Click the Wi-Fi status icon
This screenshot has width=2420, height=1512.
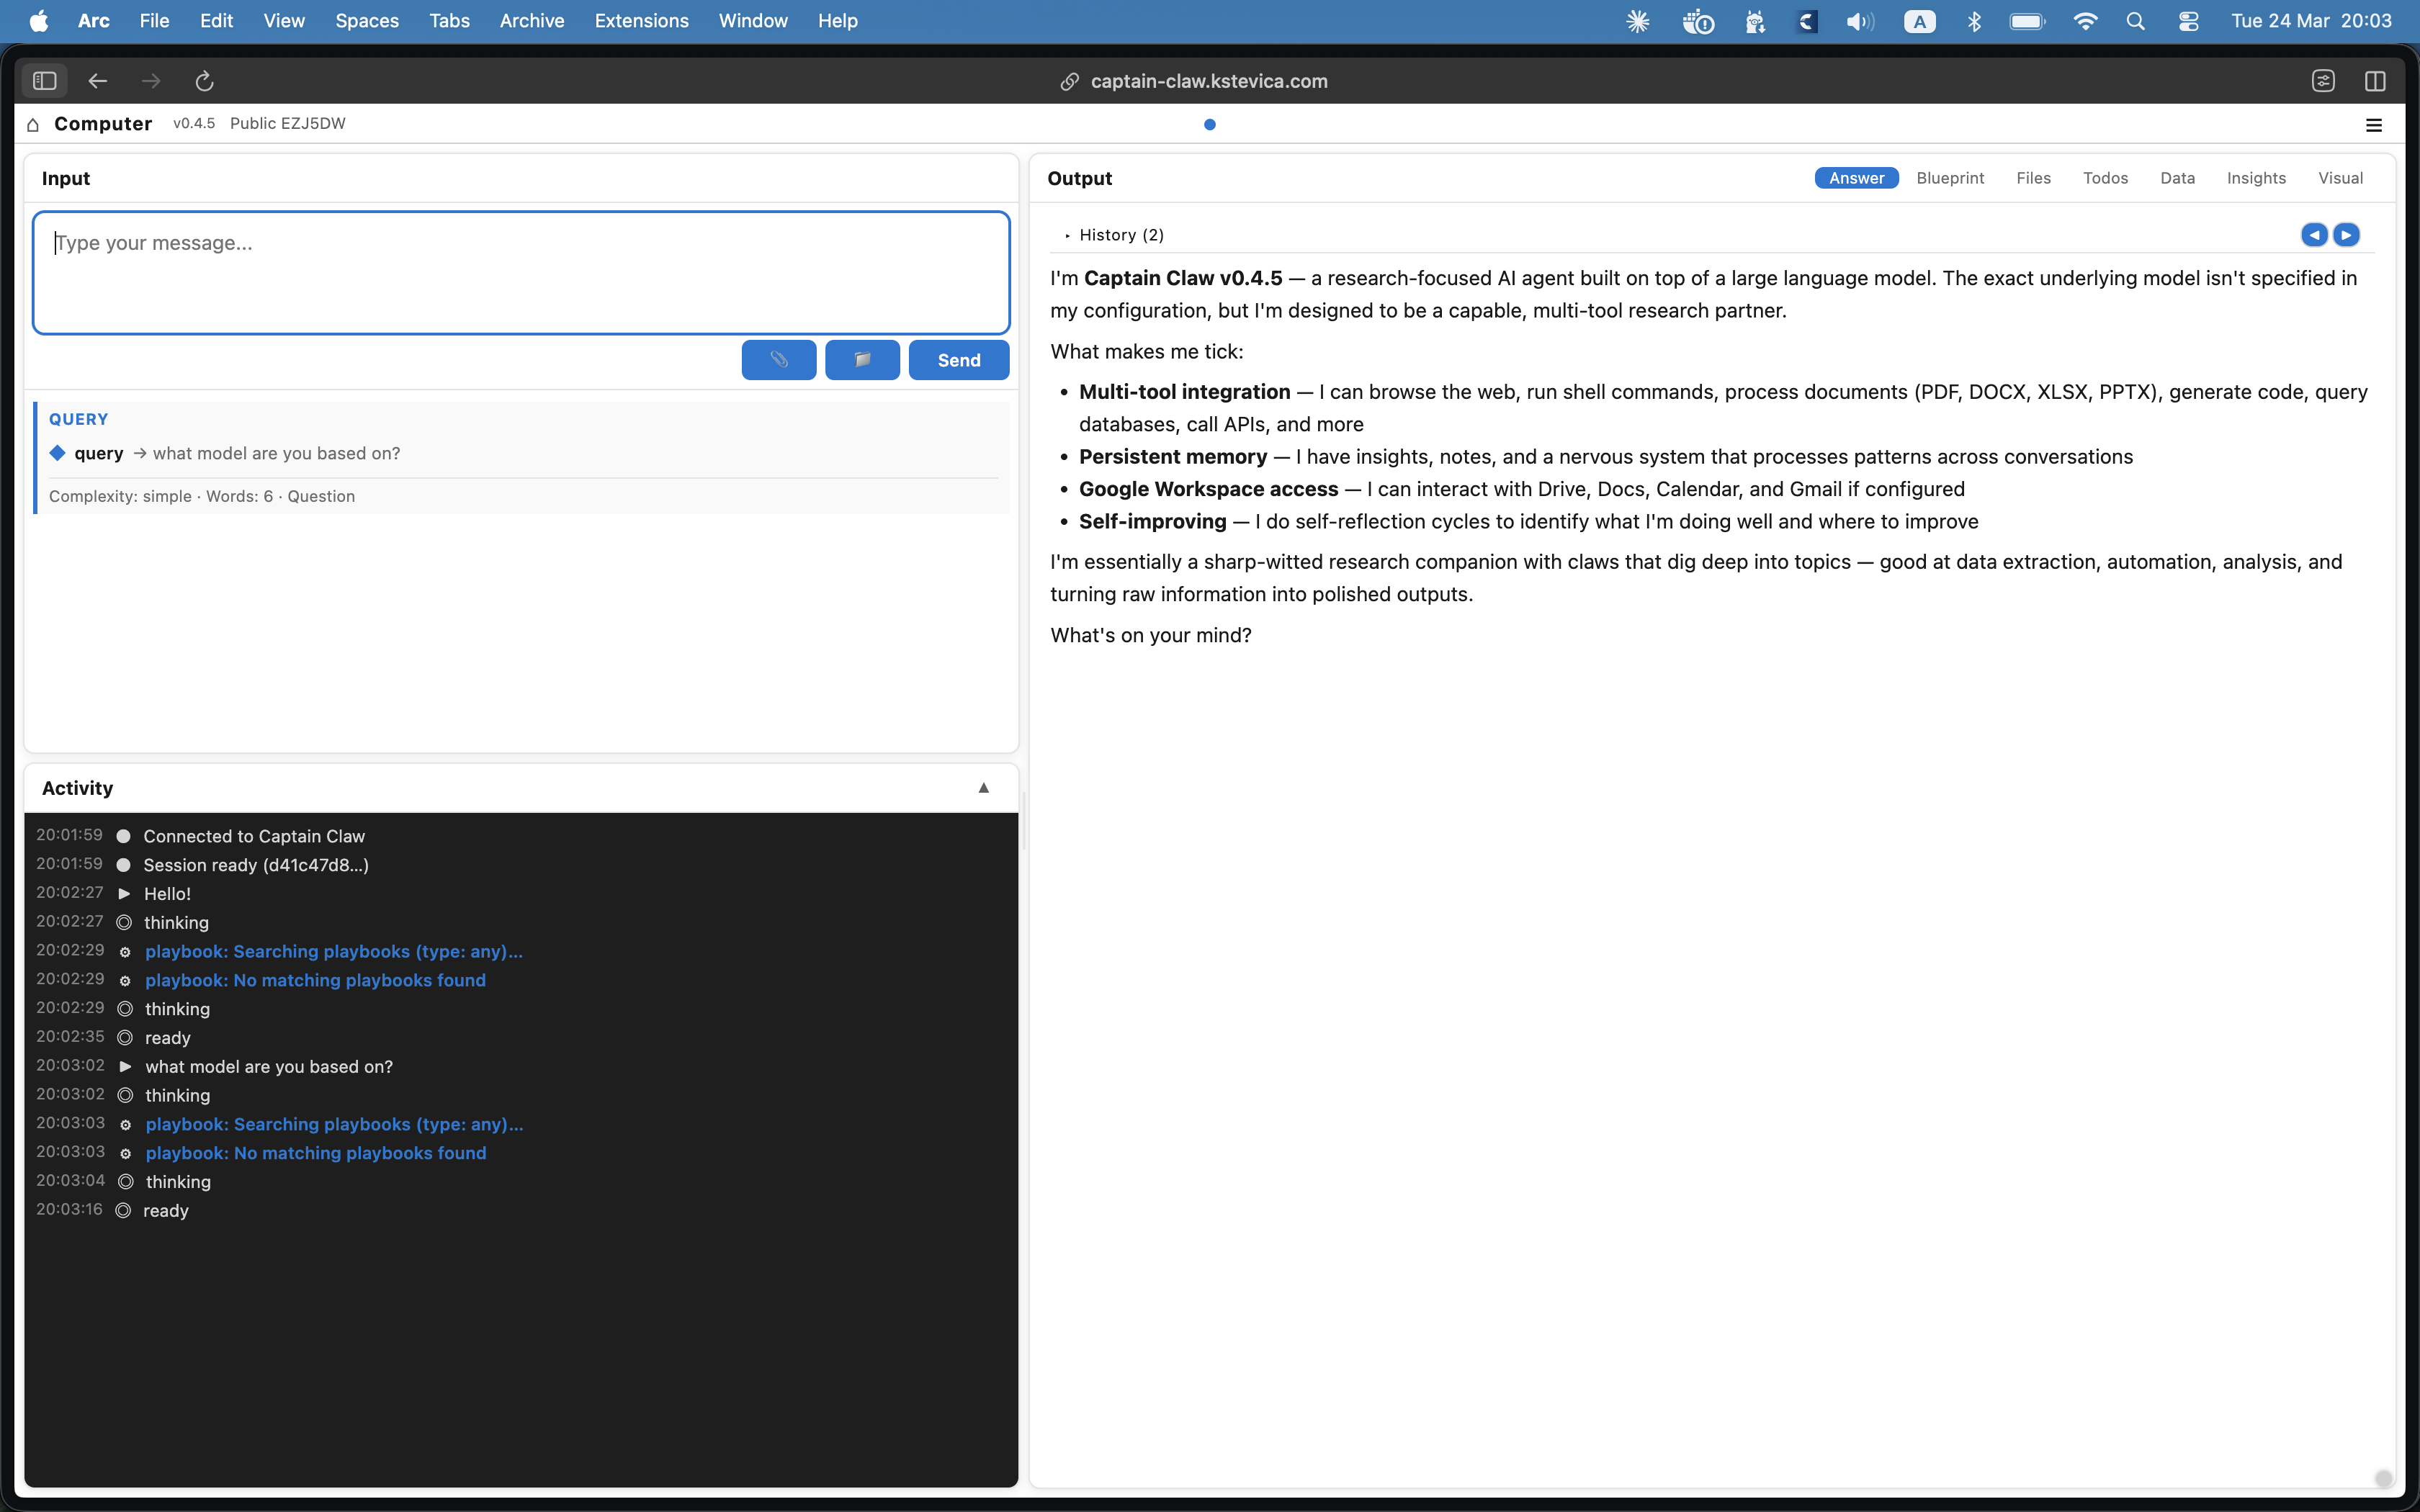point(2085,21)
